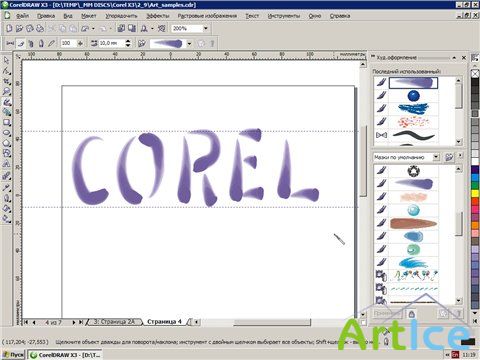Viewport: 480px width, 360px height.
Task: Toggle the lock icon beside Apply button
Action: [x=412, y=314]
